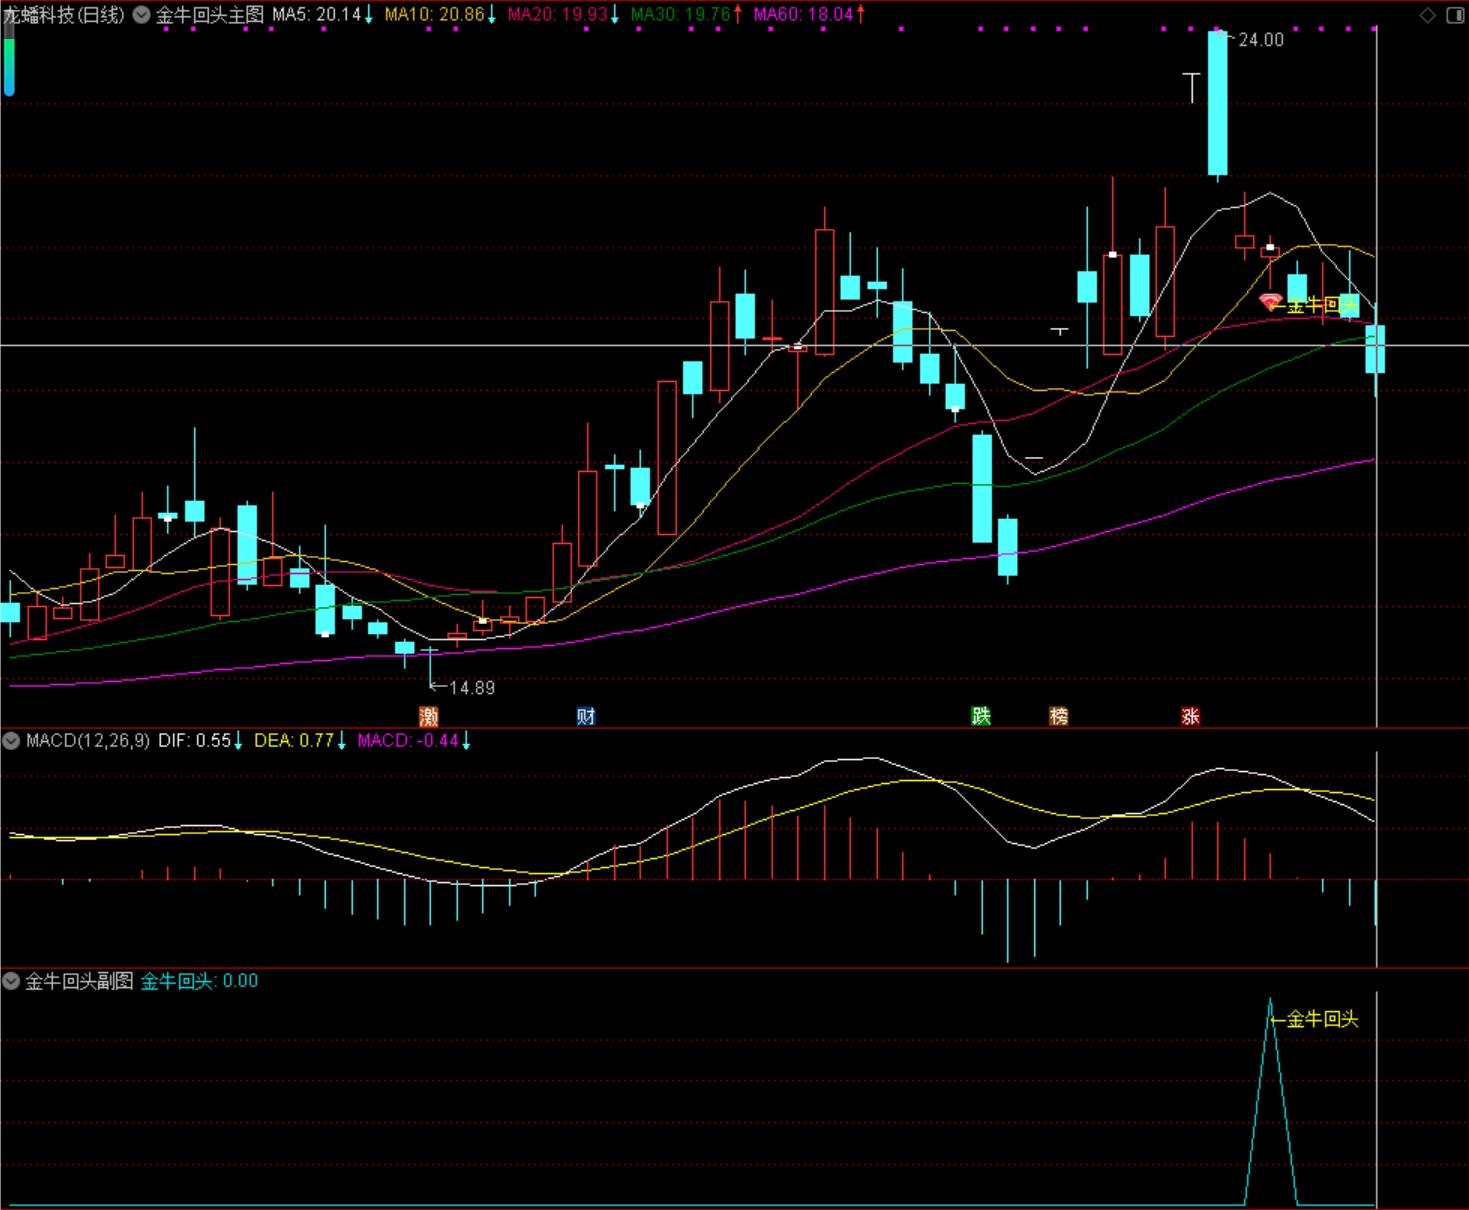Click the diamond icon at top right
The image size is (1469, 1210).
1428,15
